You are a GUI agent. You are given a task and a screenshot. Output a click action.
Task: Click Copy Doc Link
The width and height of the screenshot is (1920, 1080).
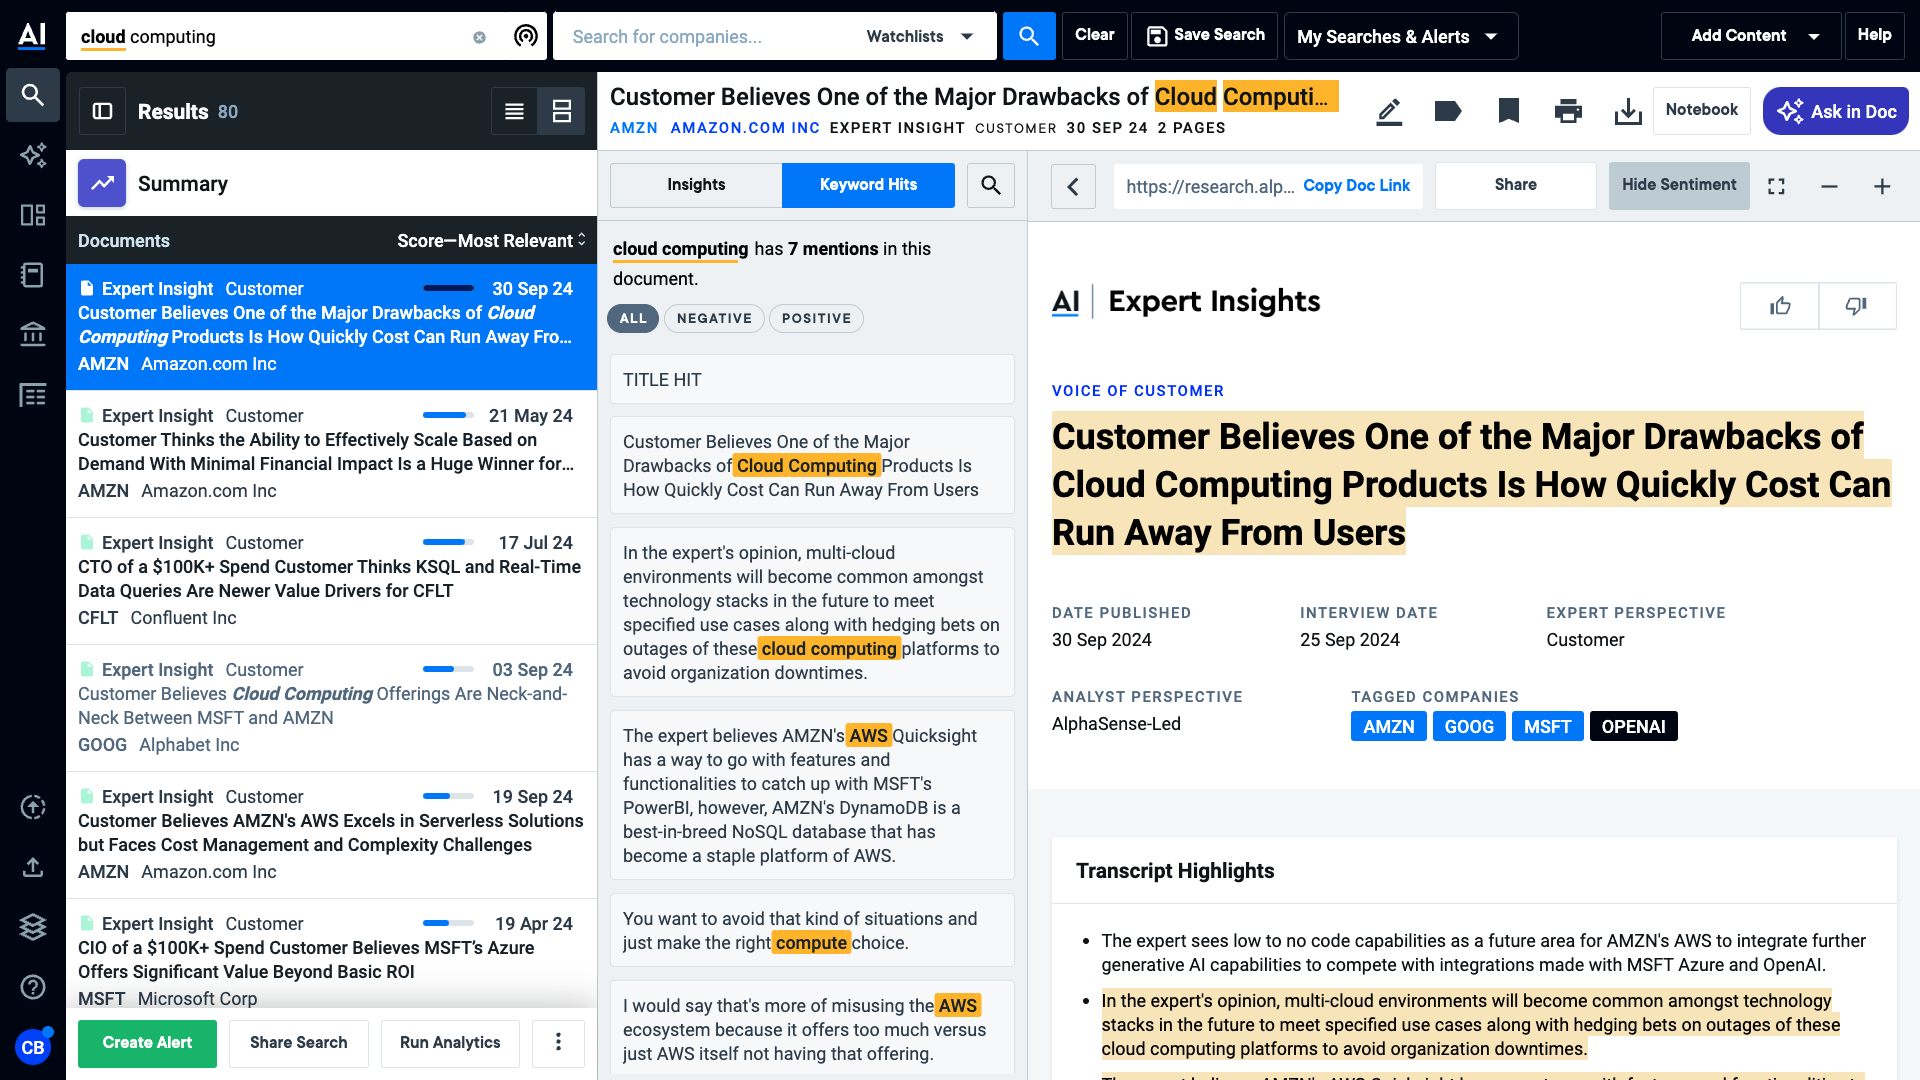[1356, 186]
